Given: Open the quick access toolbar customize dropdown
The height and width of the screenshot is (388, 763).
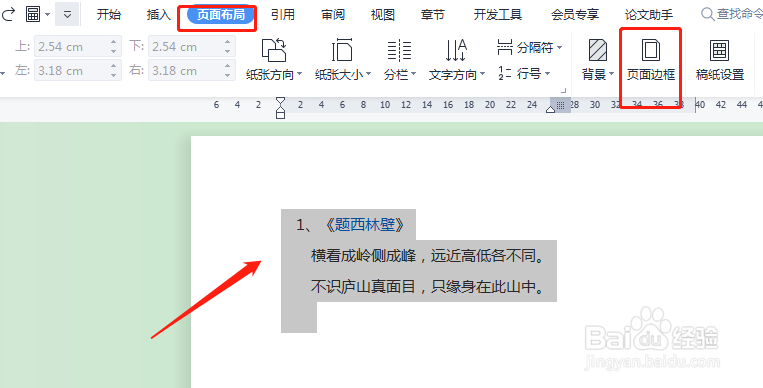Looking at the screenshot, I should (x=67, y=15).
